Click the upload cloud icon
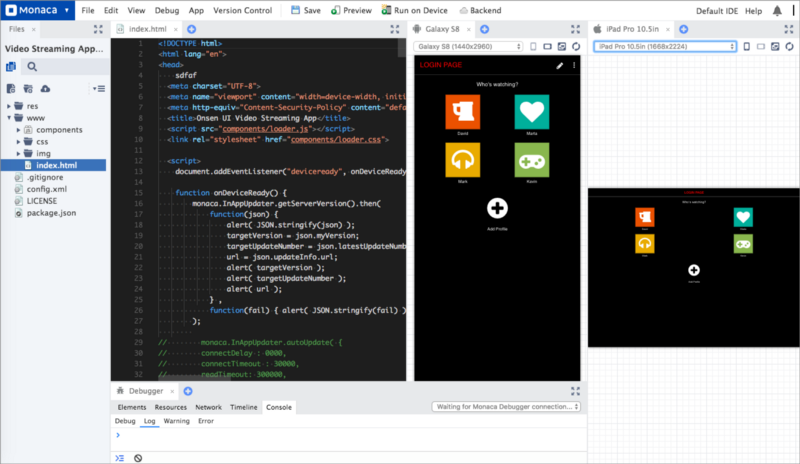Viewport: 800px width, 464px height. (45, 88)
